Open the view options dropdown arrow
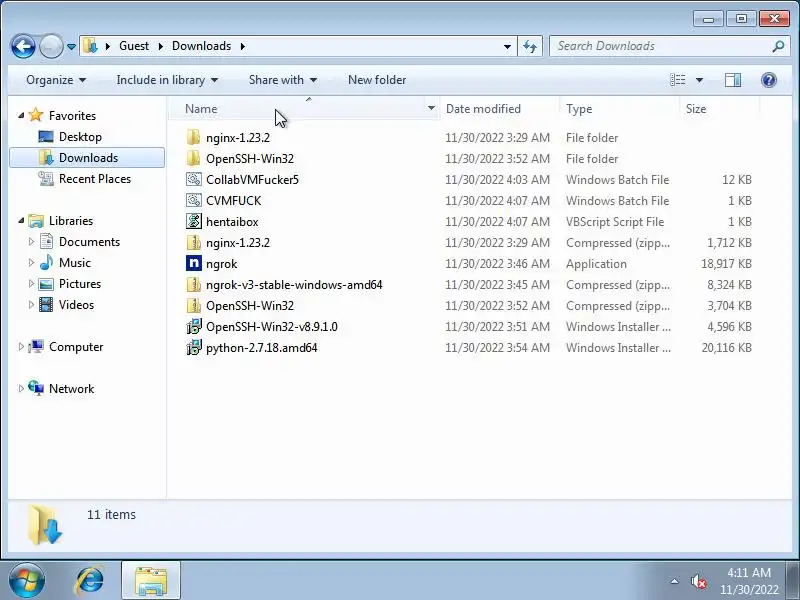 click(x=699, y=80)
